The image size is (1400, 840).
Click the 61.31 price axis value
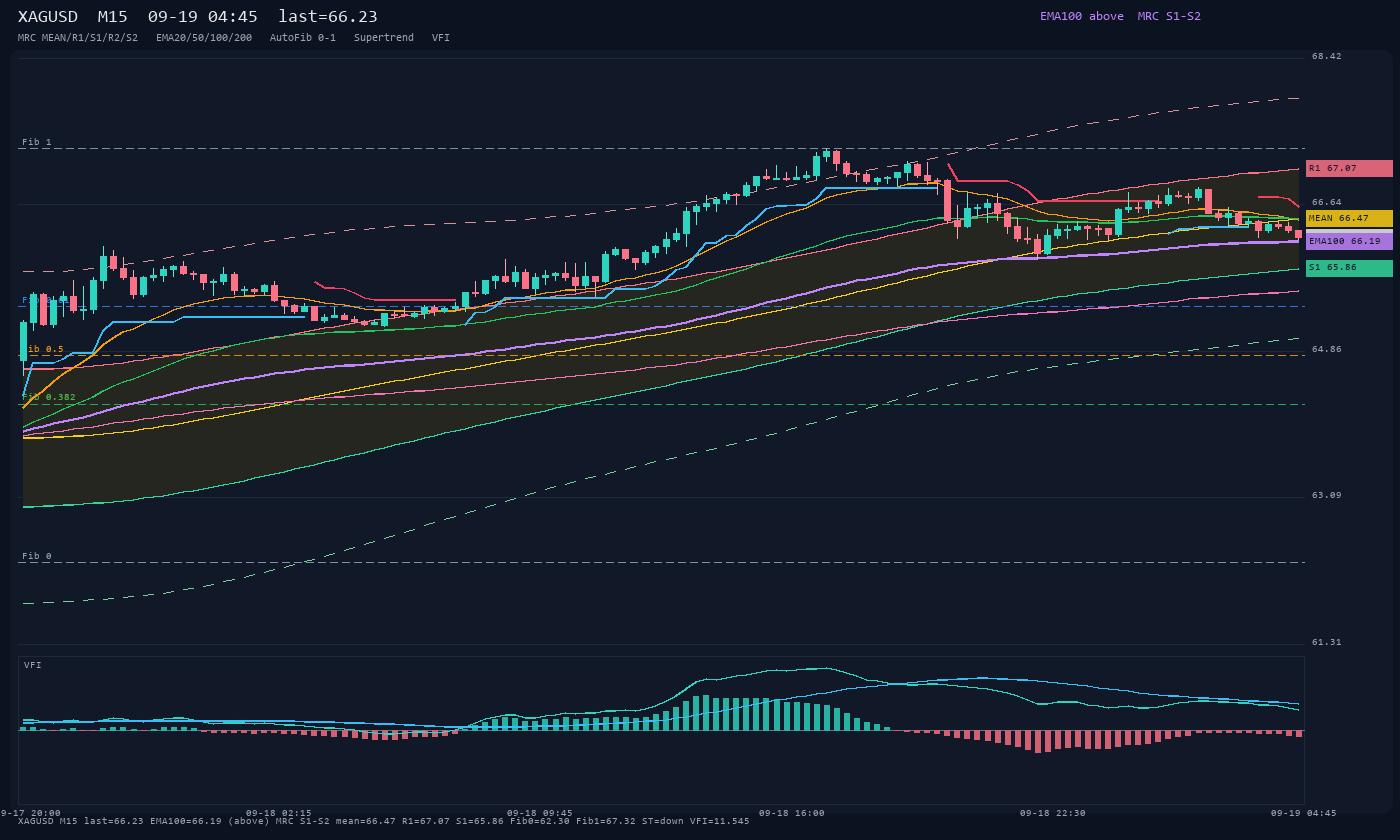(1327, 642)
